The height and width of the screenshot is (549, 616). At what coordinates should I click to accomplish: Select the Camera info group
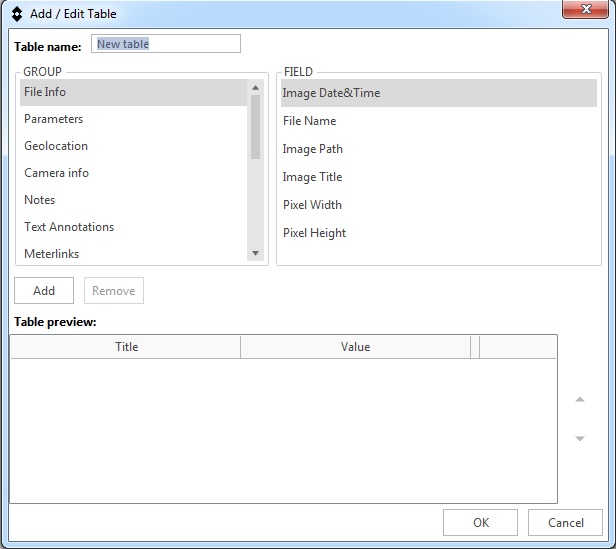click(x=56, y=173)
